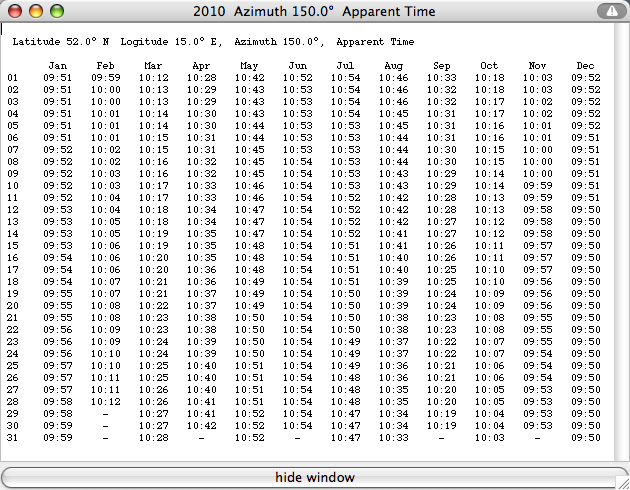Image resolution: width=630 pixels, height=490 pixels.
Task: Click the 10:46 value for May 10
Action: click(250, 186)
